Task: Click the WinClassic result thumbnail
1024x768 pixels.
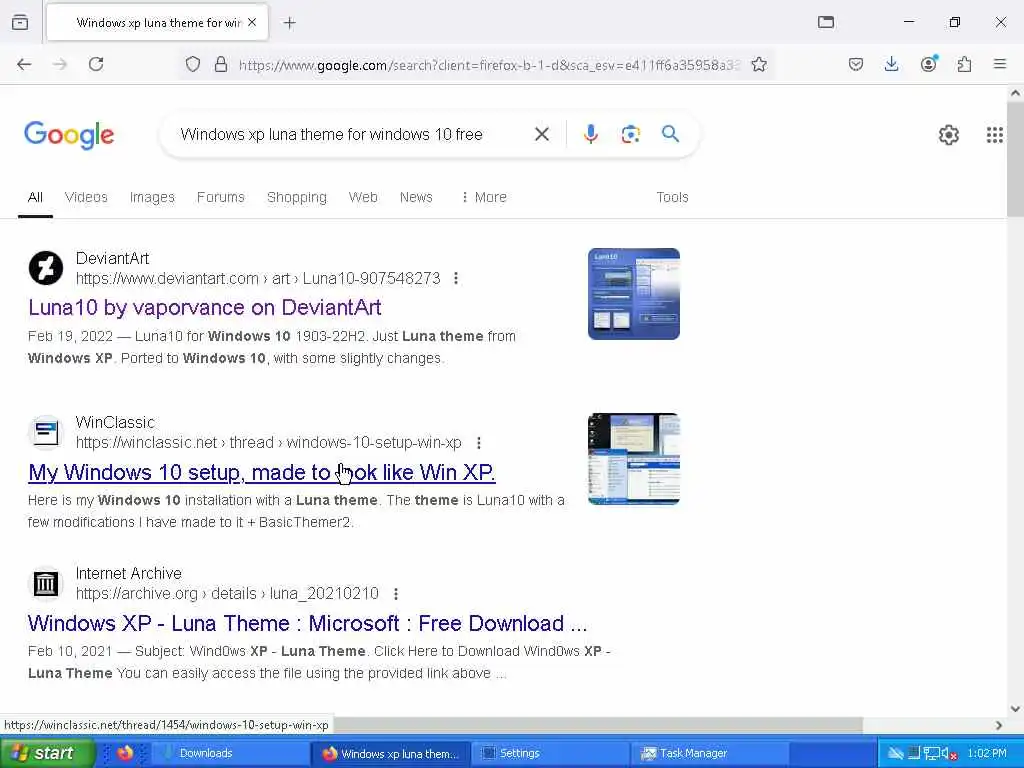Action: [x=633, y=458]
